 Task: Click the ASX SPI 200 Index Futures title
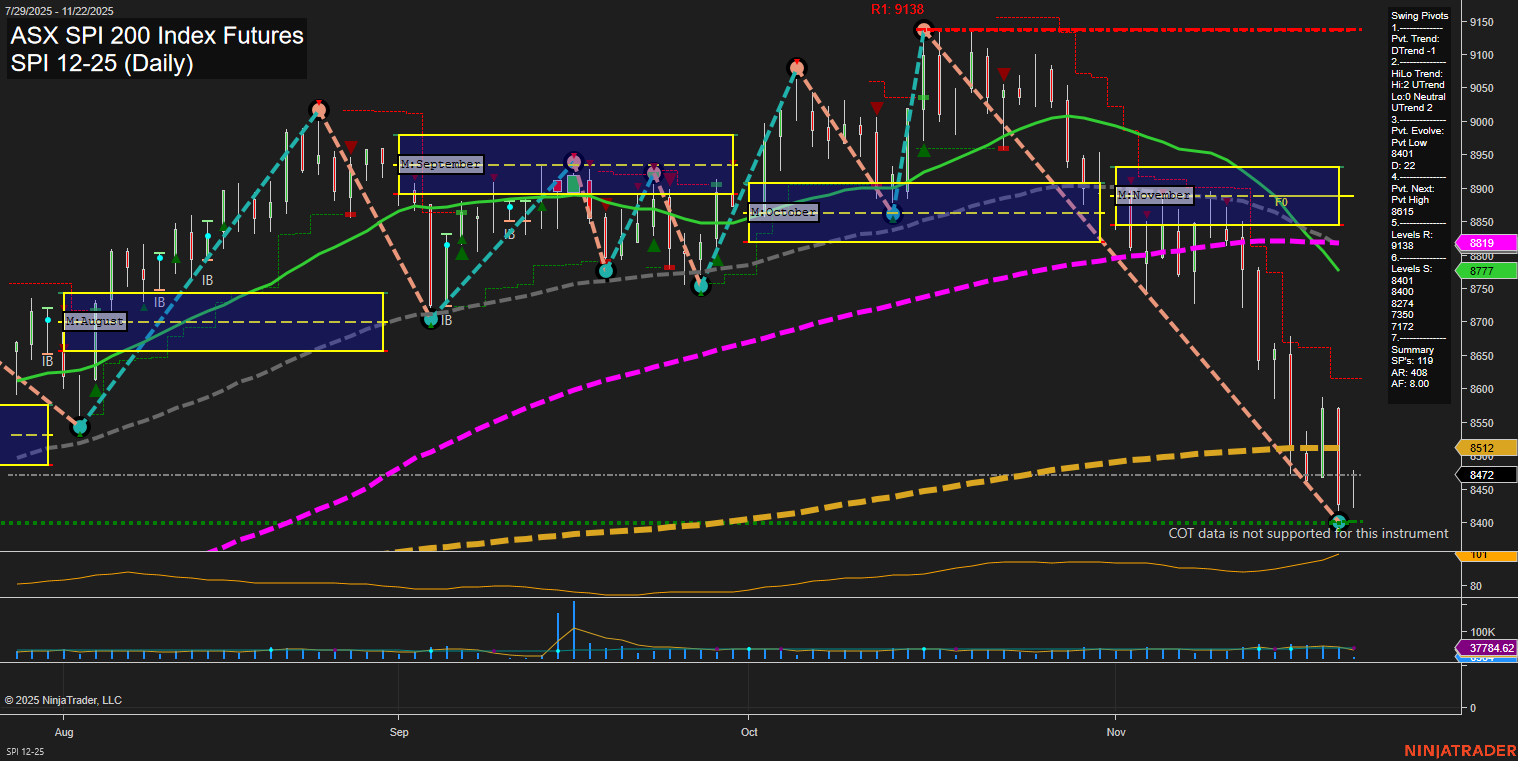(157, 36)
